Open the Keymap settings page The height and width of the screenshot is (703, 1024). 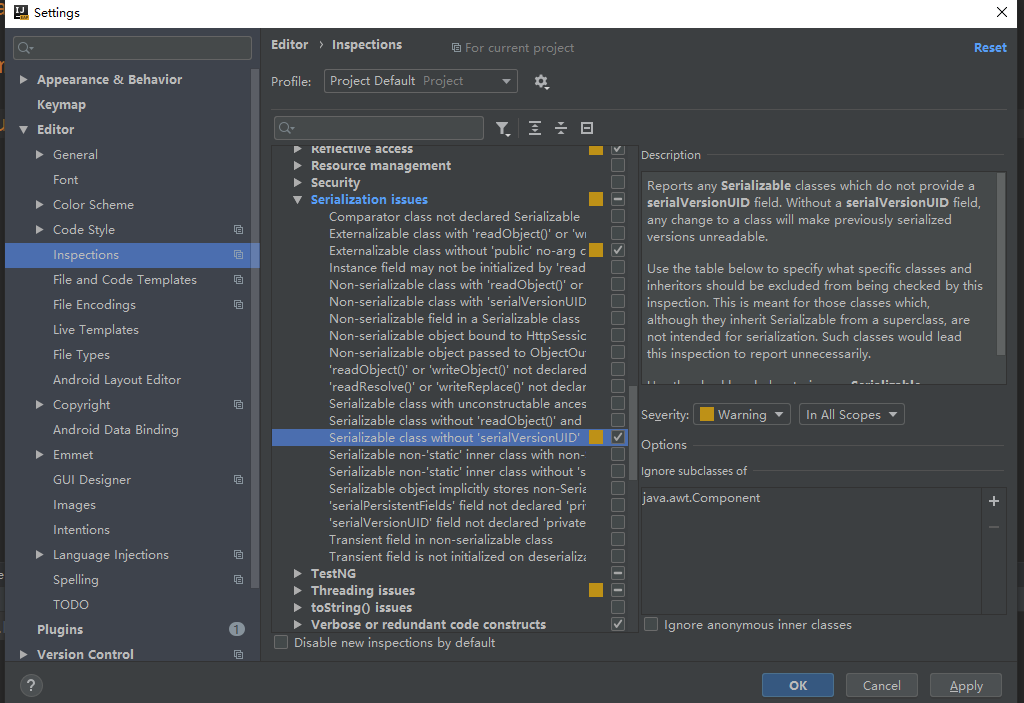61,105
